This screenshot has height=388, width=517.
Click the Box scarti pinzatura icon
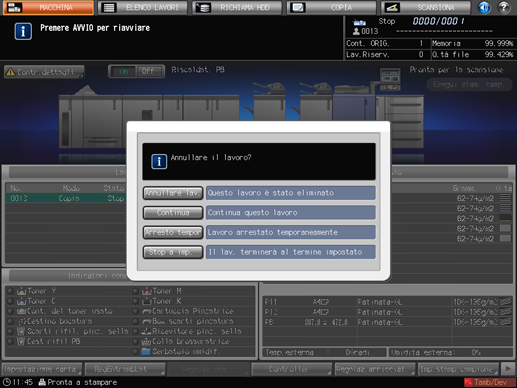point(147,322)
